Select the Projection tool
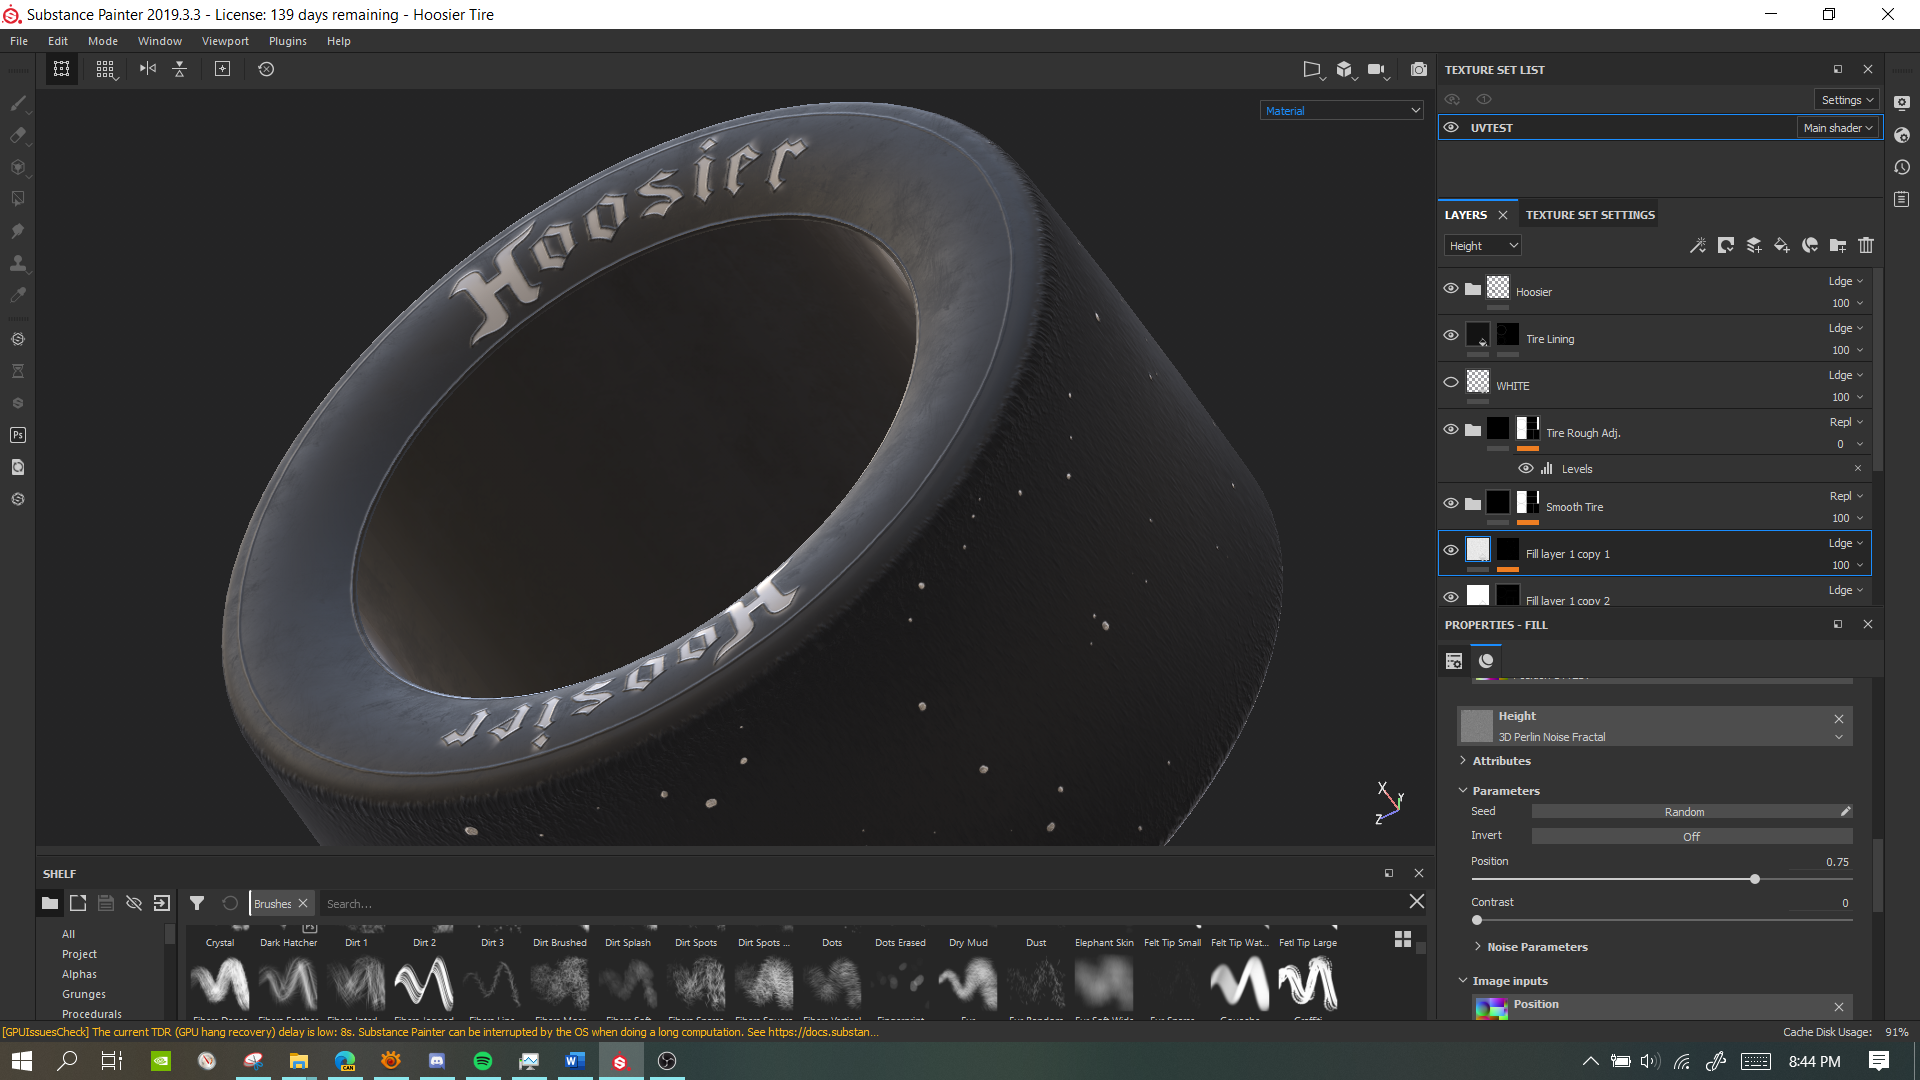This screenshot has width=1920, height=1080. (17, 167)
